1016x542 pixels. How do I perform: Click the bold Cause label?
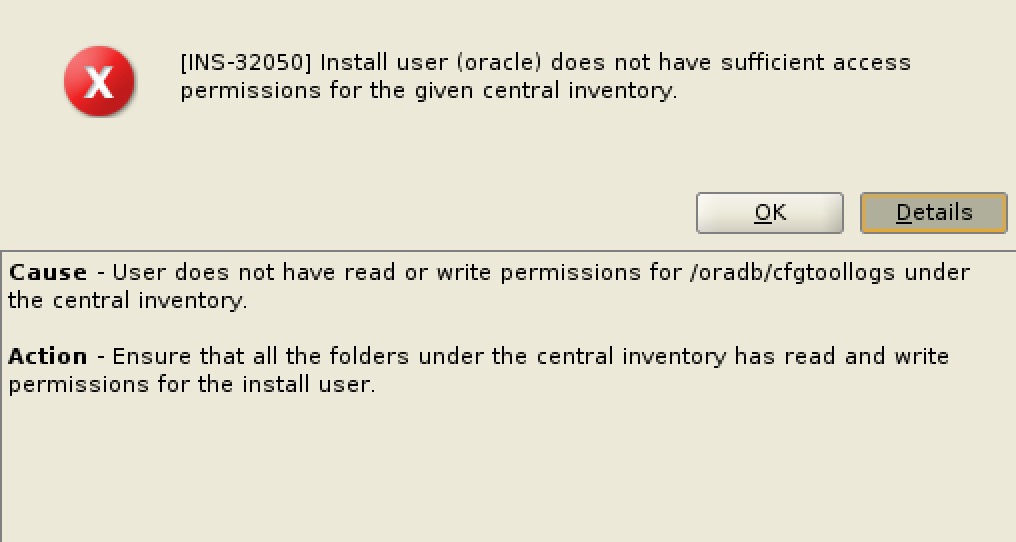[x=47, y=273]
